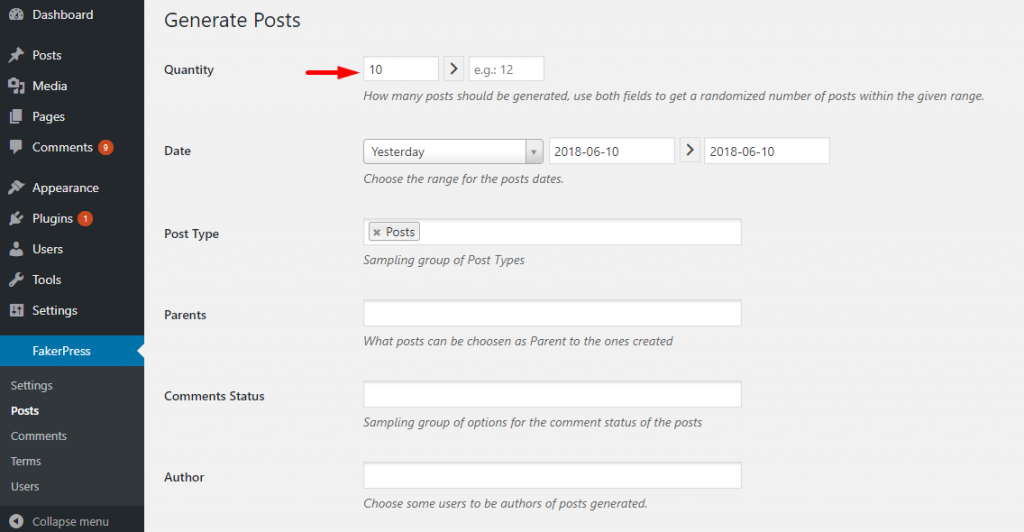
Task: Open the Author selection box
Action: coord(552,475)
